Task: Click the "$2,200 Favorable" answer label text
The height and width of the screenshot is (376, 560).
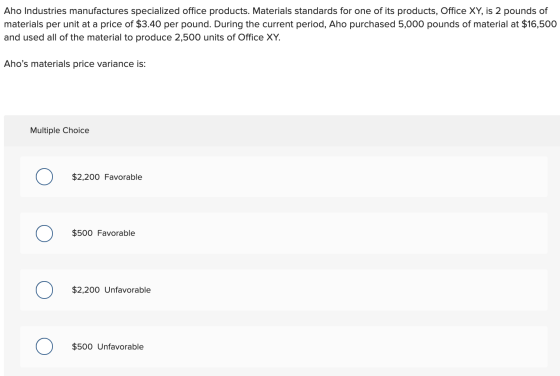Action: (x=107, y=177)
